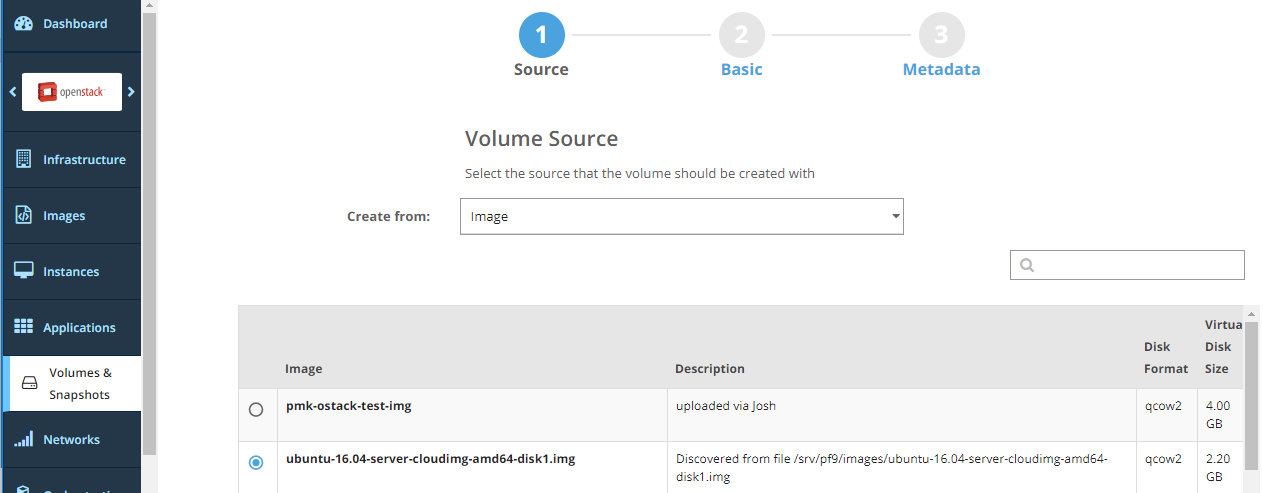Click the Images file icon in sidebar

point(24,215)
